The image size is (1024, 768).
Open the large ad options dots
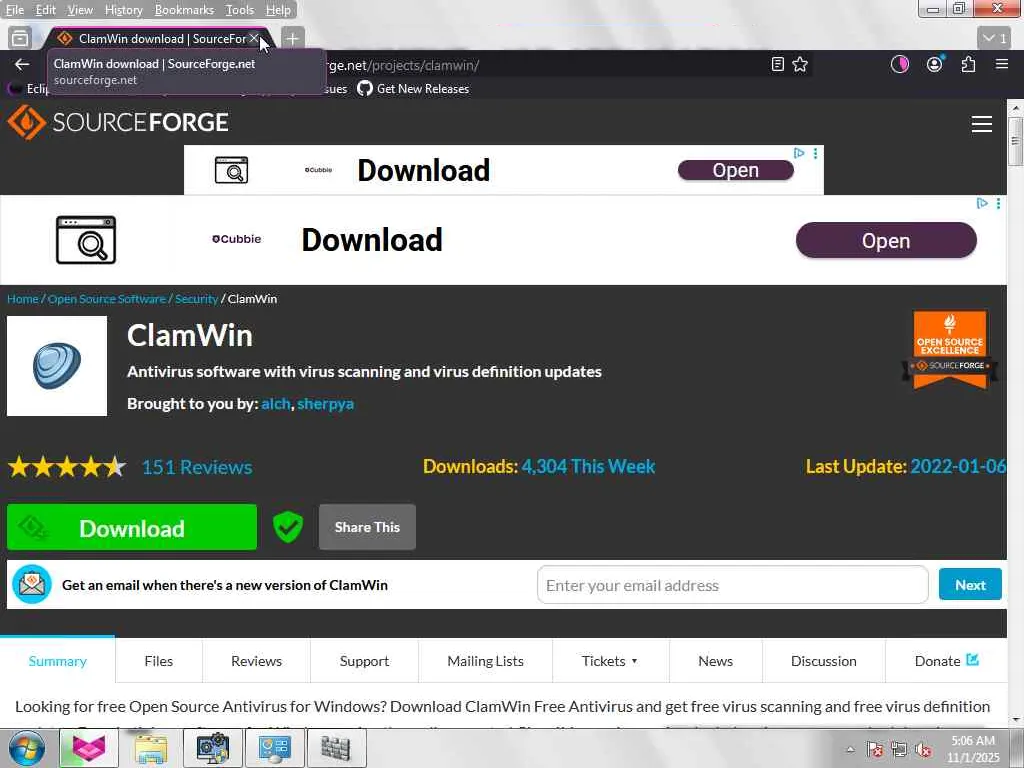coord(999,204)
